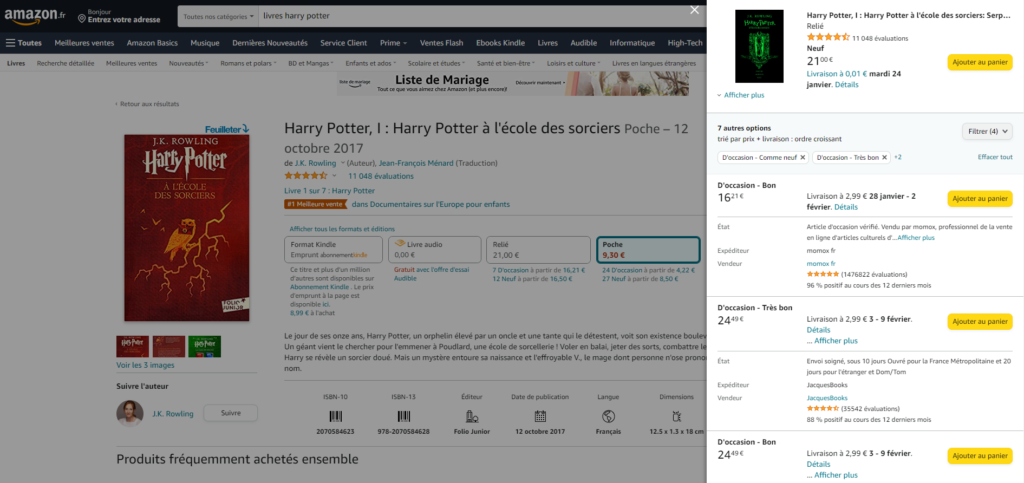
Task: Select the Format Kindle option
Action: coord(334,249)
